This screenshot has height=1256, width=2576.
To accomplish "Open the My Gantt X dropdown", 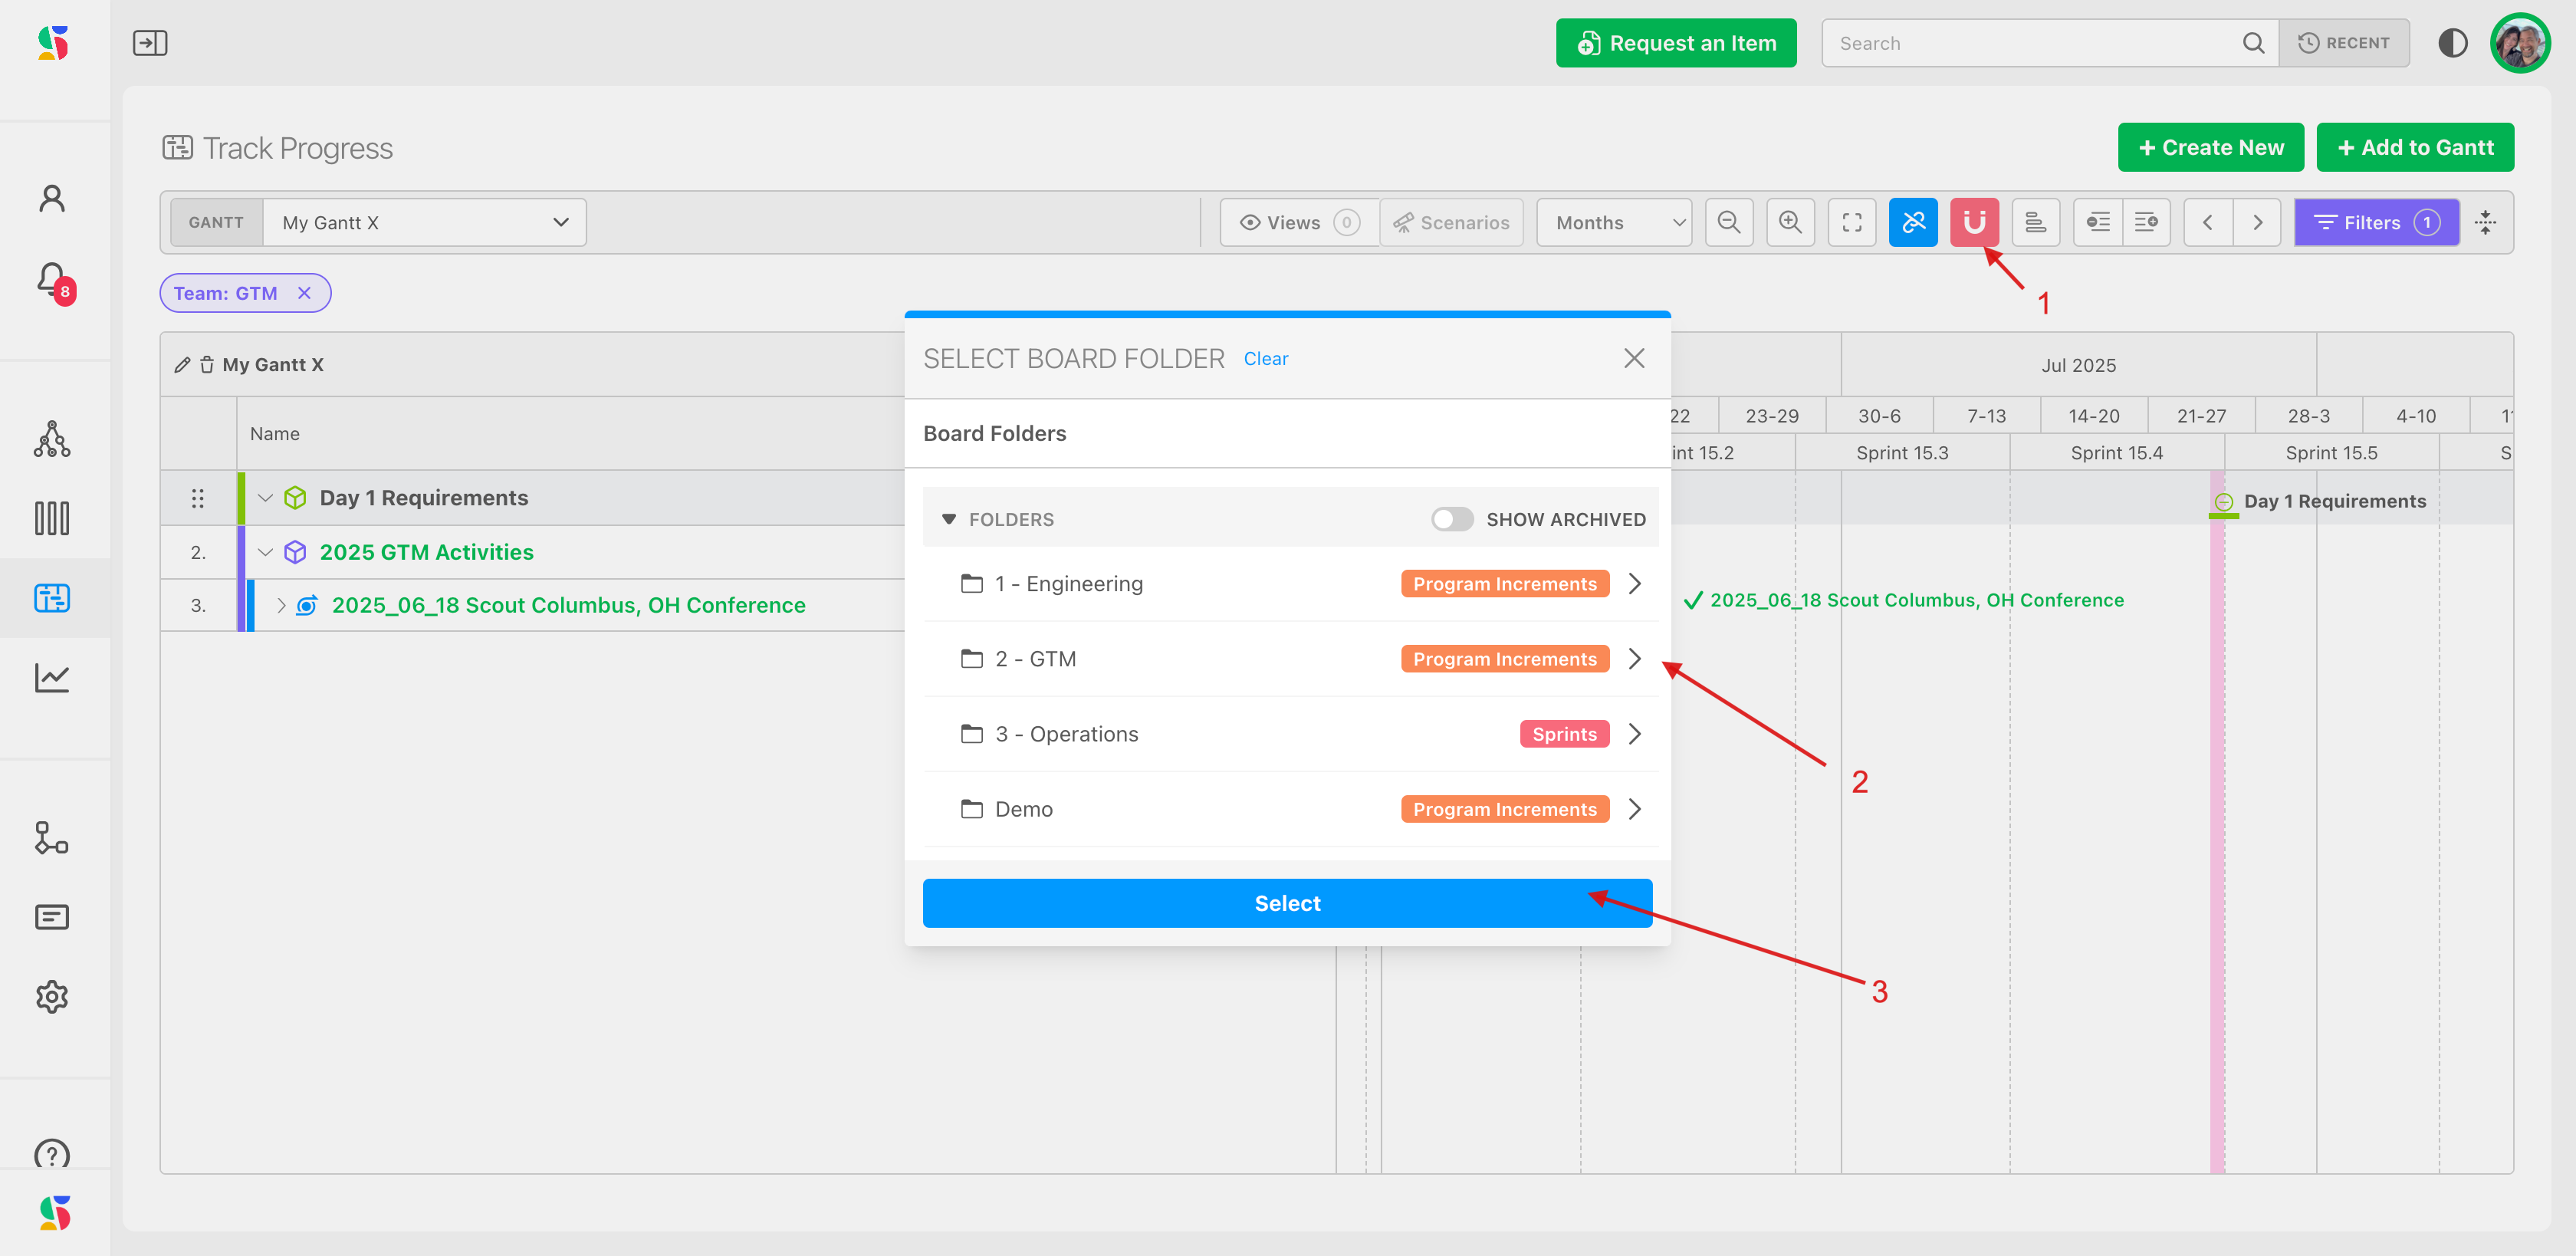I will [424, 222].
